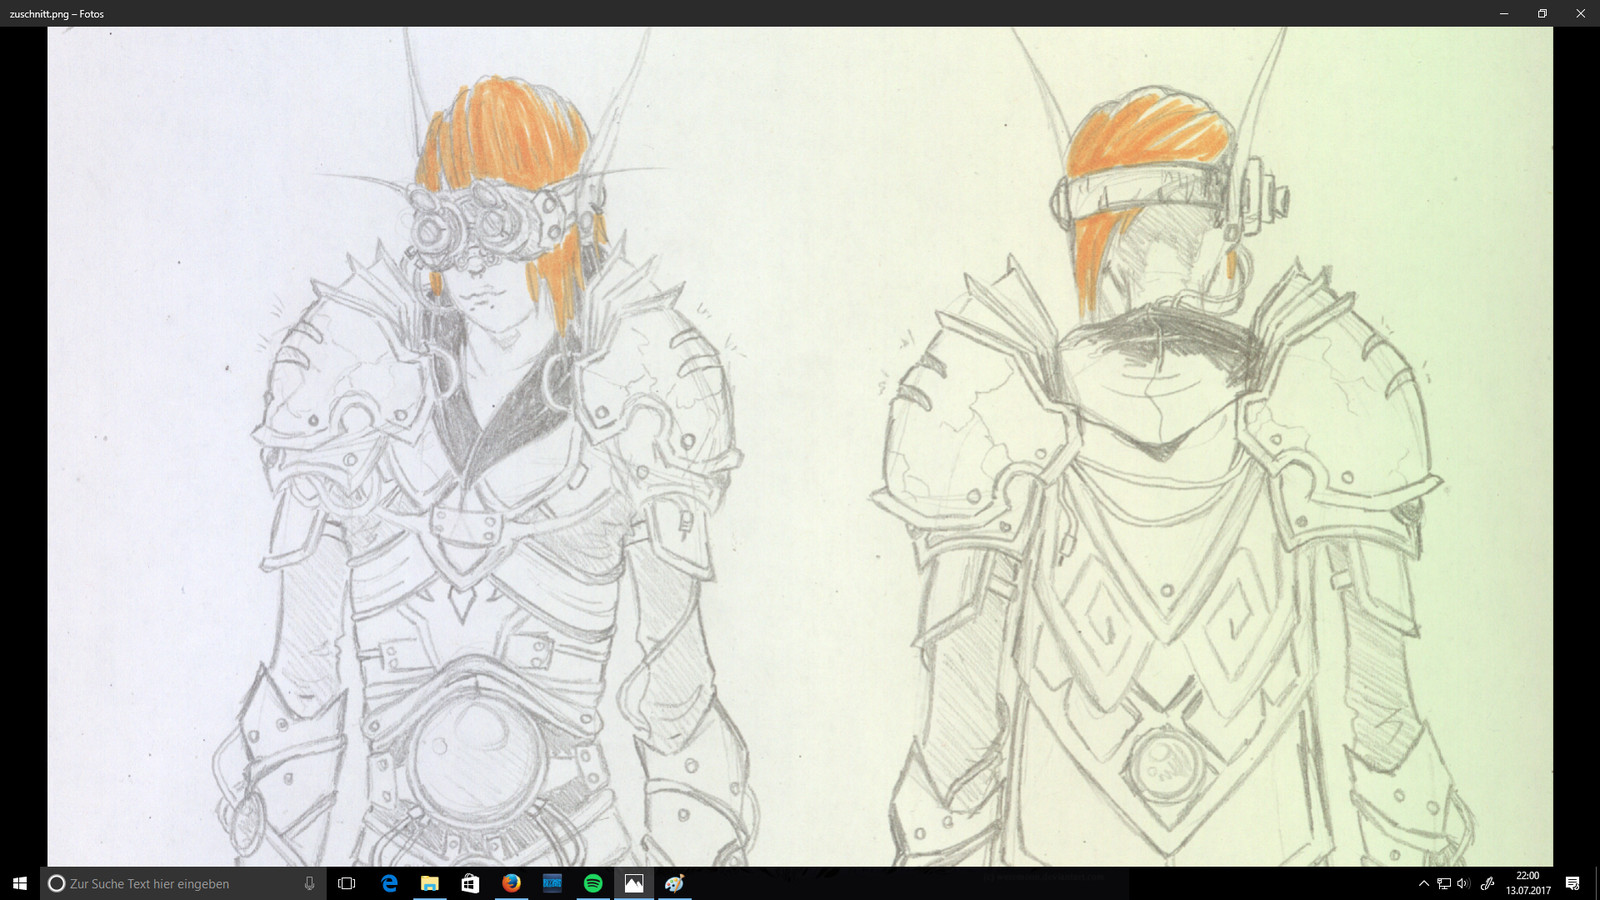Click the 'zuschnitt.png – Fotos' window title
This screenshot has width=1600, height=900.
(57, 14)
